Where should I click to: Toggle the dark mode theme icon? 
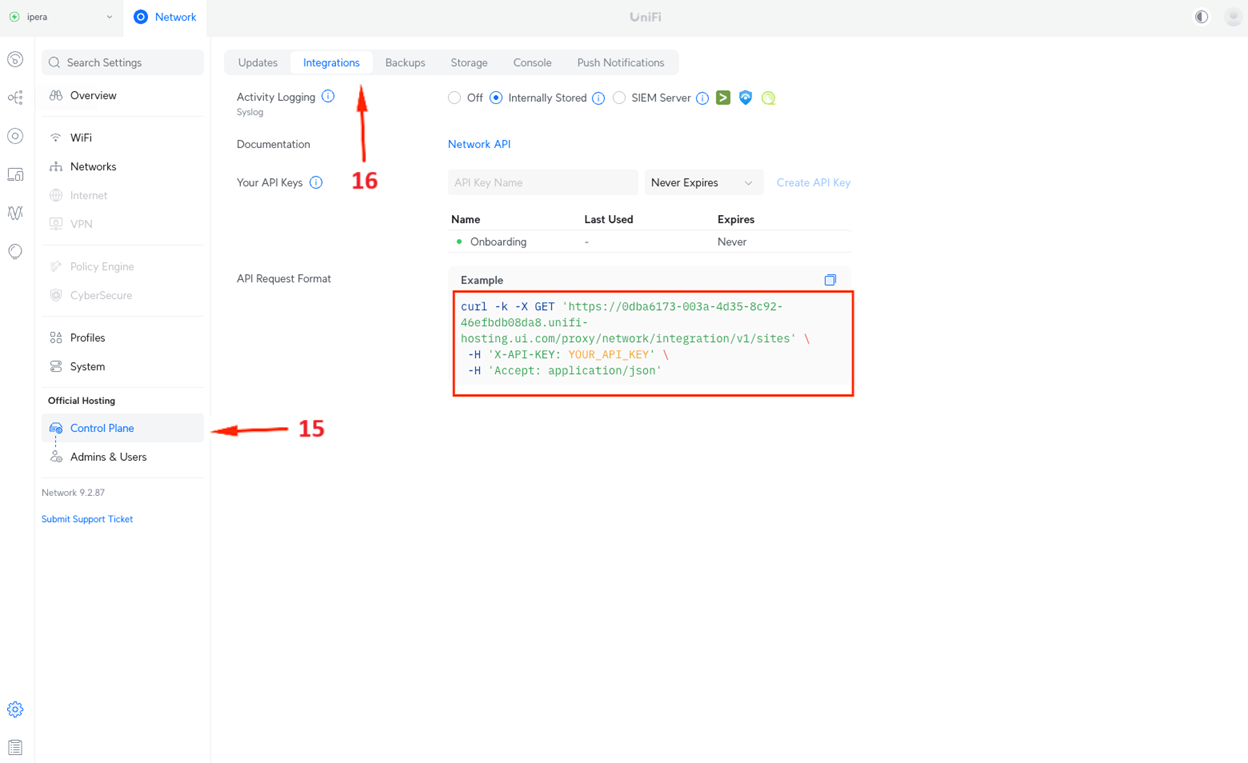(1201, 17)
